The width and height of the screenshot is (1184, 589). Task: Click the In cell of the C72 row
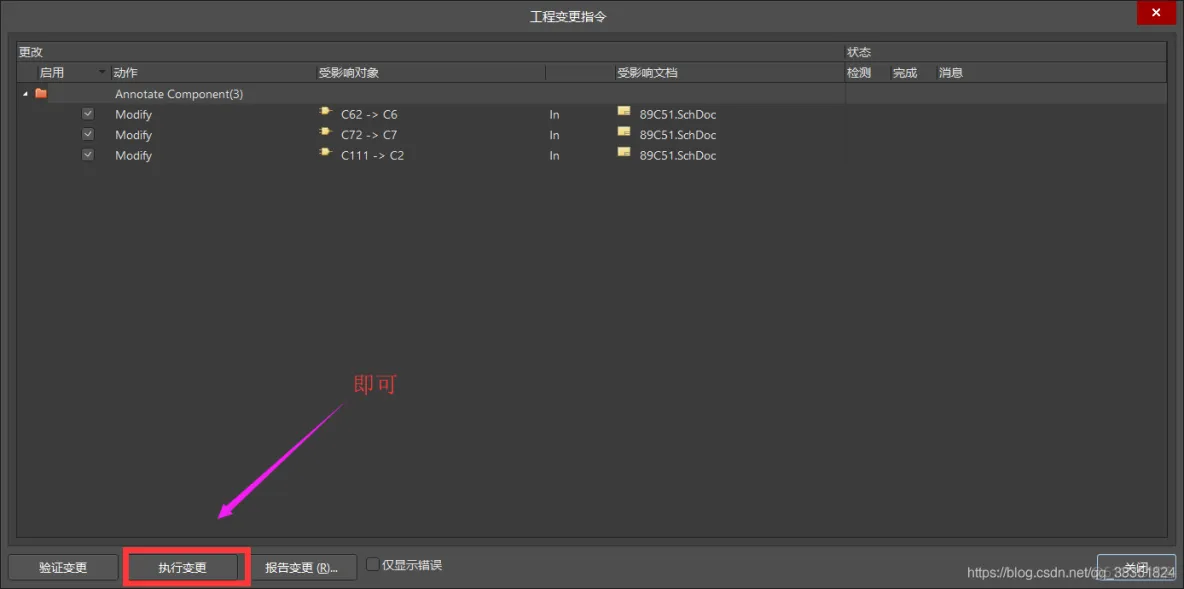[554, 135]
